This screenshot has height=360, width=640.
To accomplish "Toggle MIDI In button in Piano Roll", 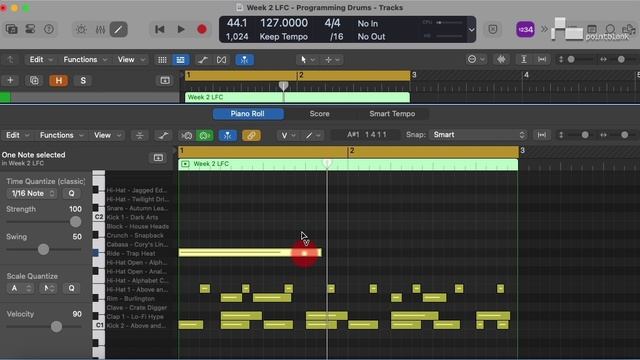I will [187, 136].
